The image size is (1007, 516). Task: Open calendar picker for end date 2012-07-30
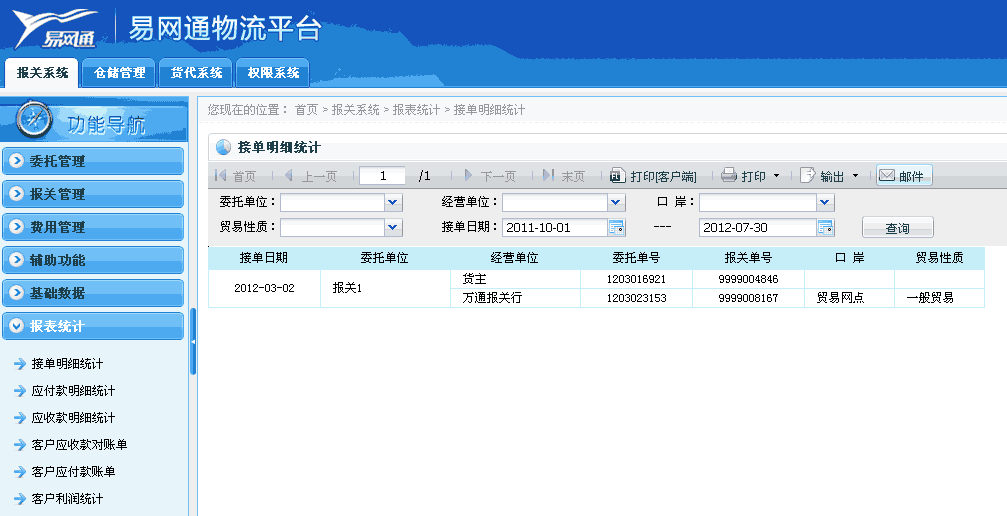tap(825, 227)
